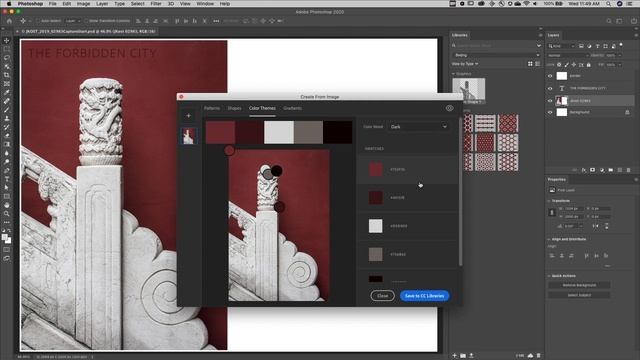Image resolution: width=640 pixels, height=360 pixels.
Task: Select the Horizontal Type tool
Action: point(7,179)
